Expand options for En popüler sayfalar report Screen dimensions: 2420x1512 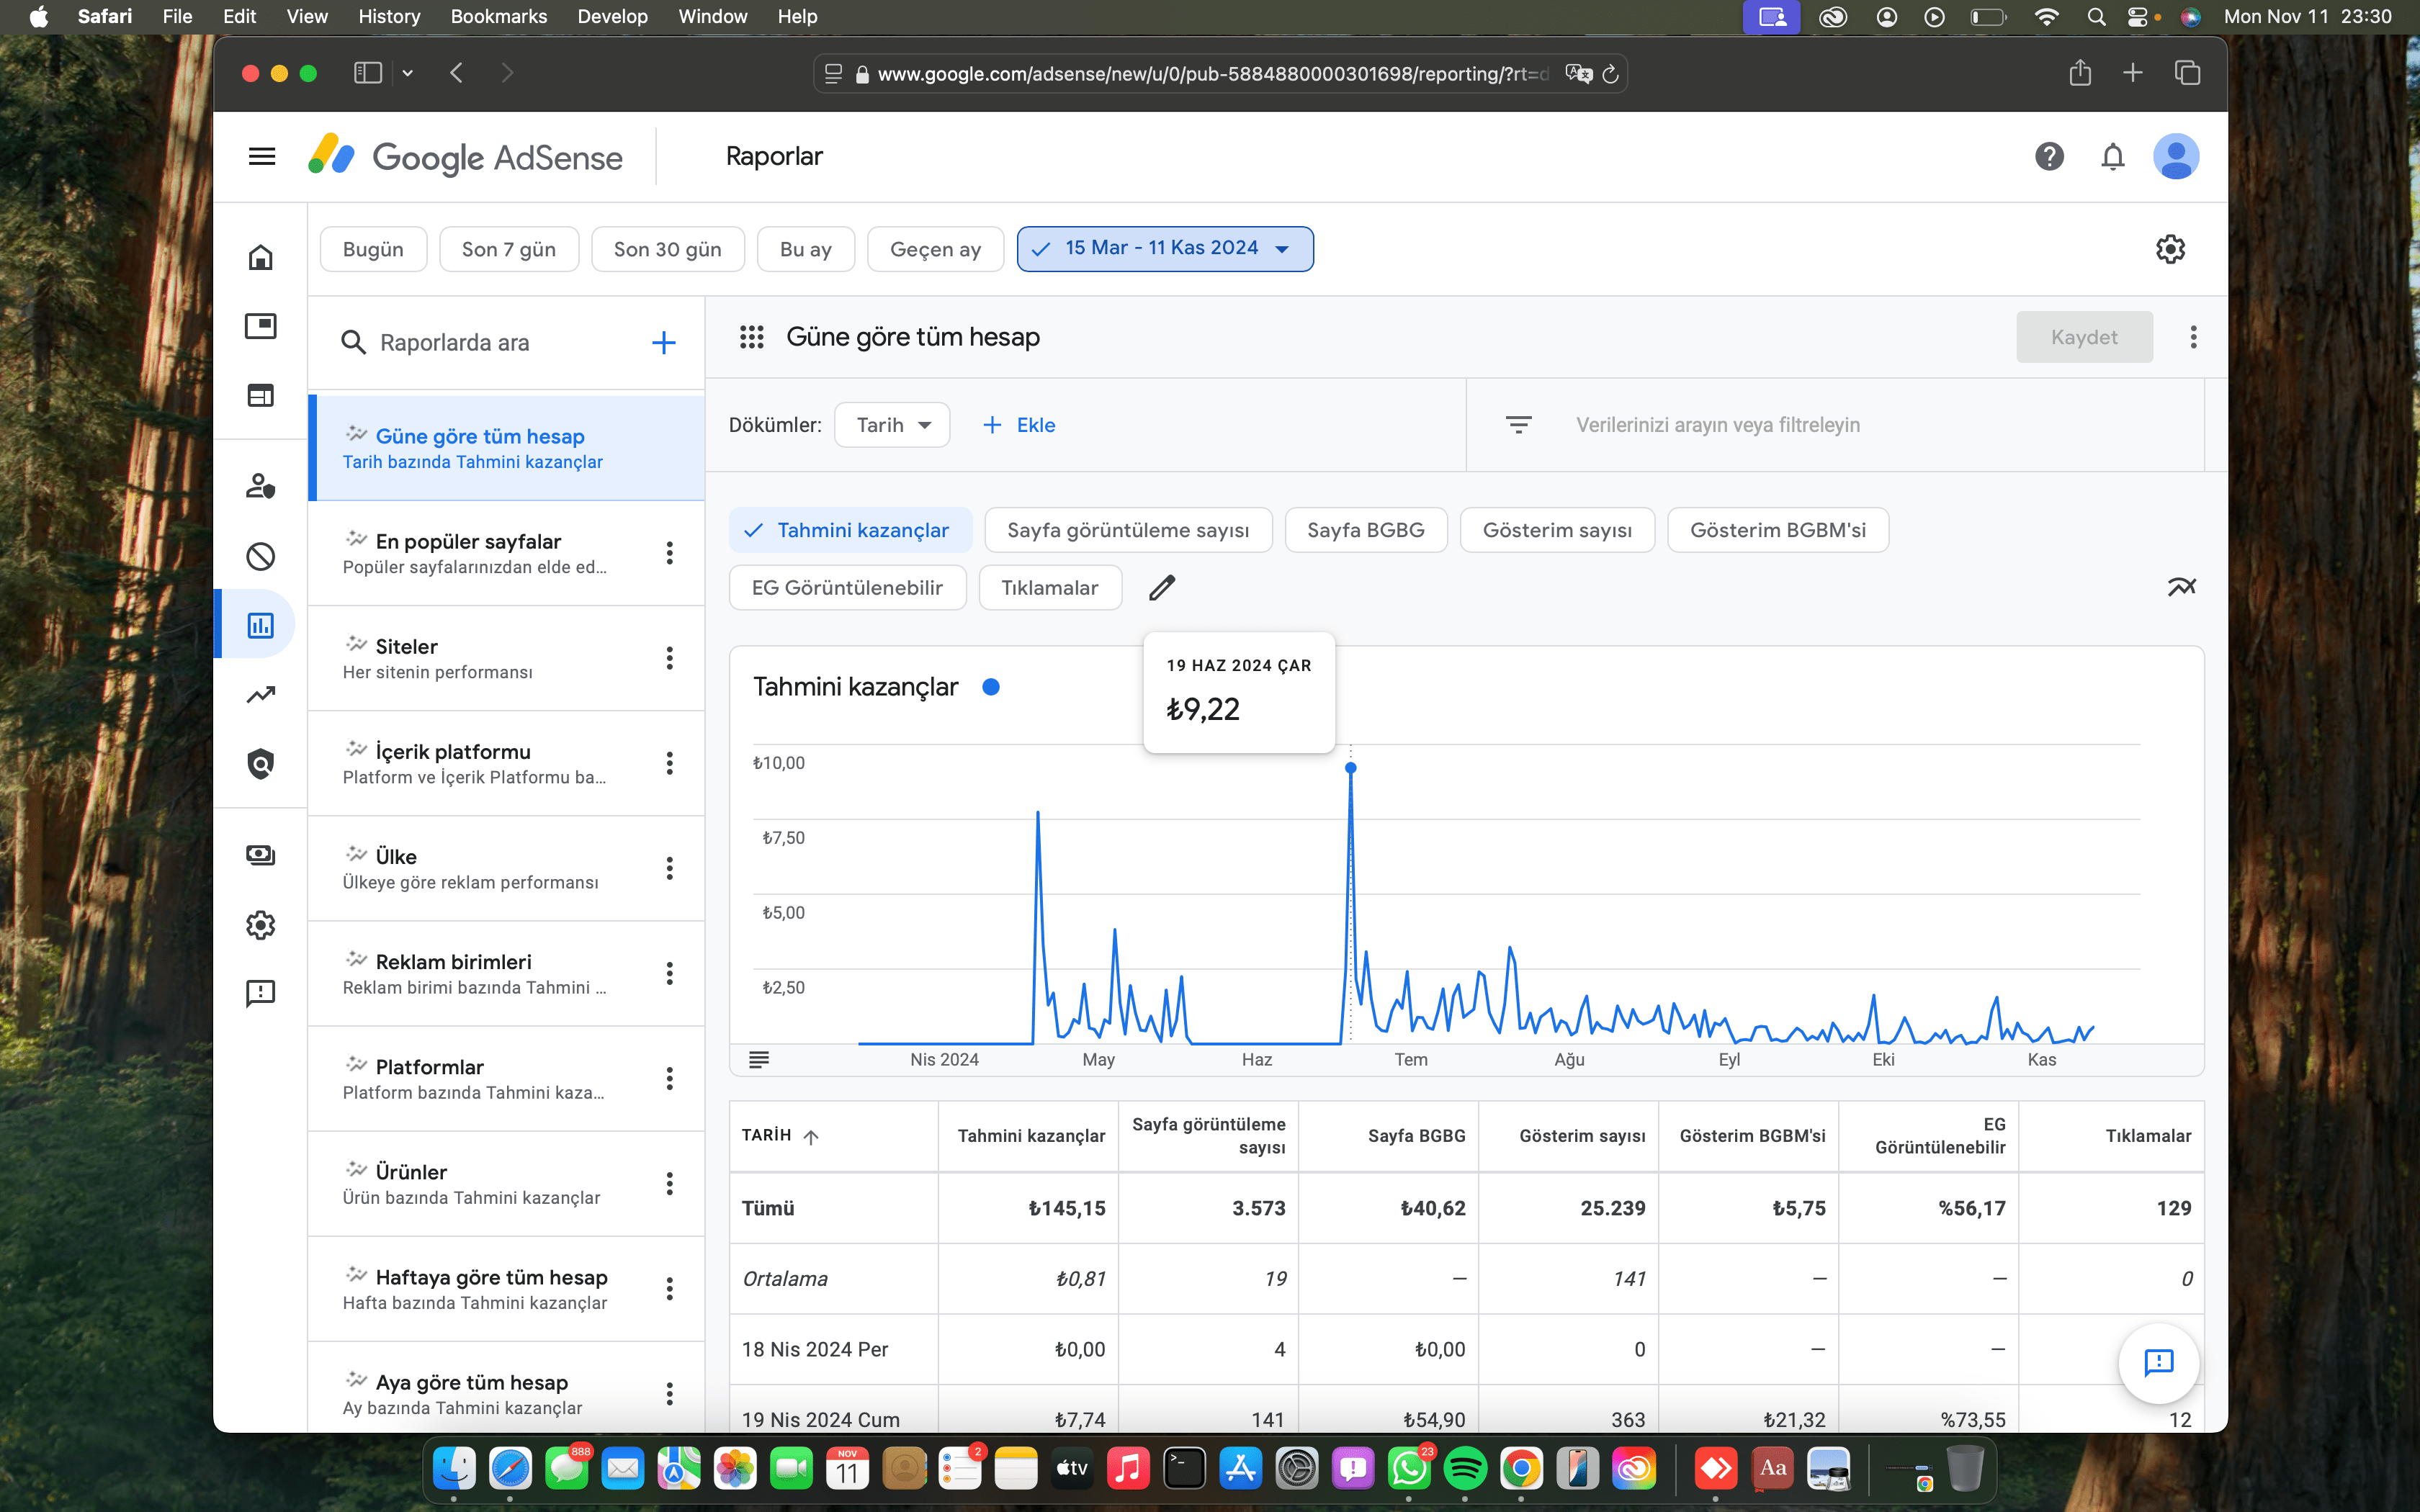coord(669,553)
